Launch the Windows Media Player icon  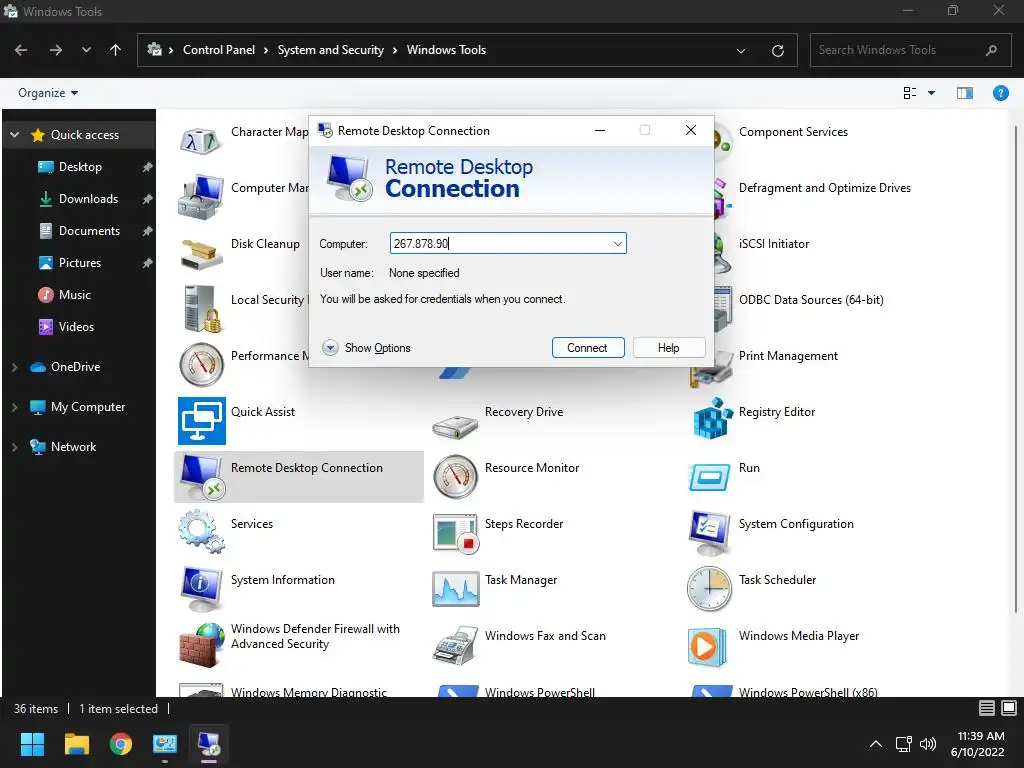707,647
